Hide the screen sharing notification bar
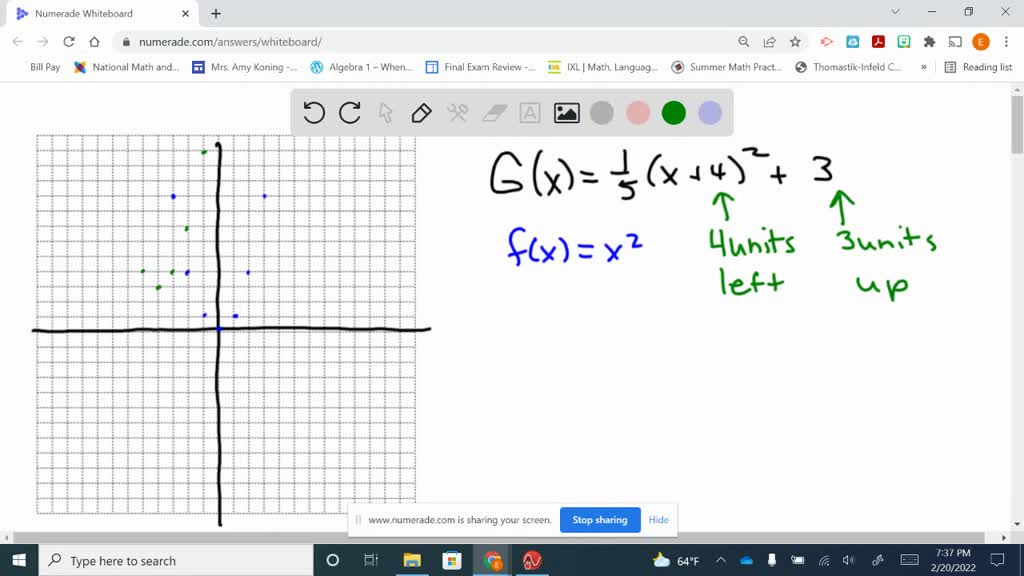 (658, 520)
